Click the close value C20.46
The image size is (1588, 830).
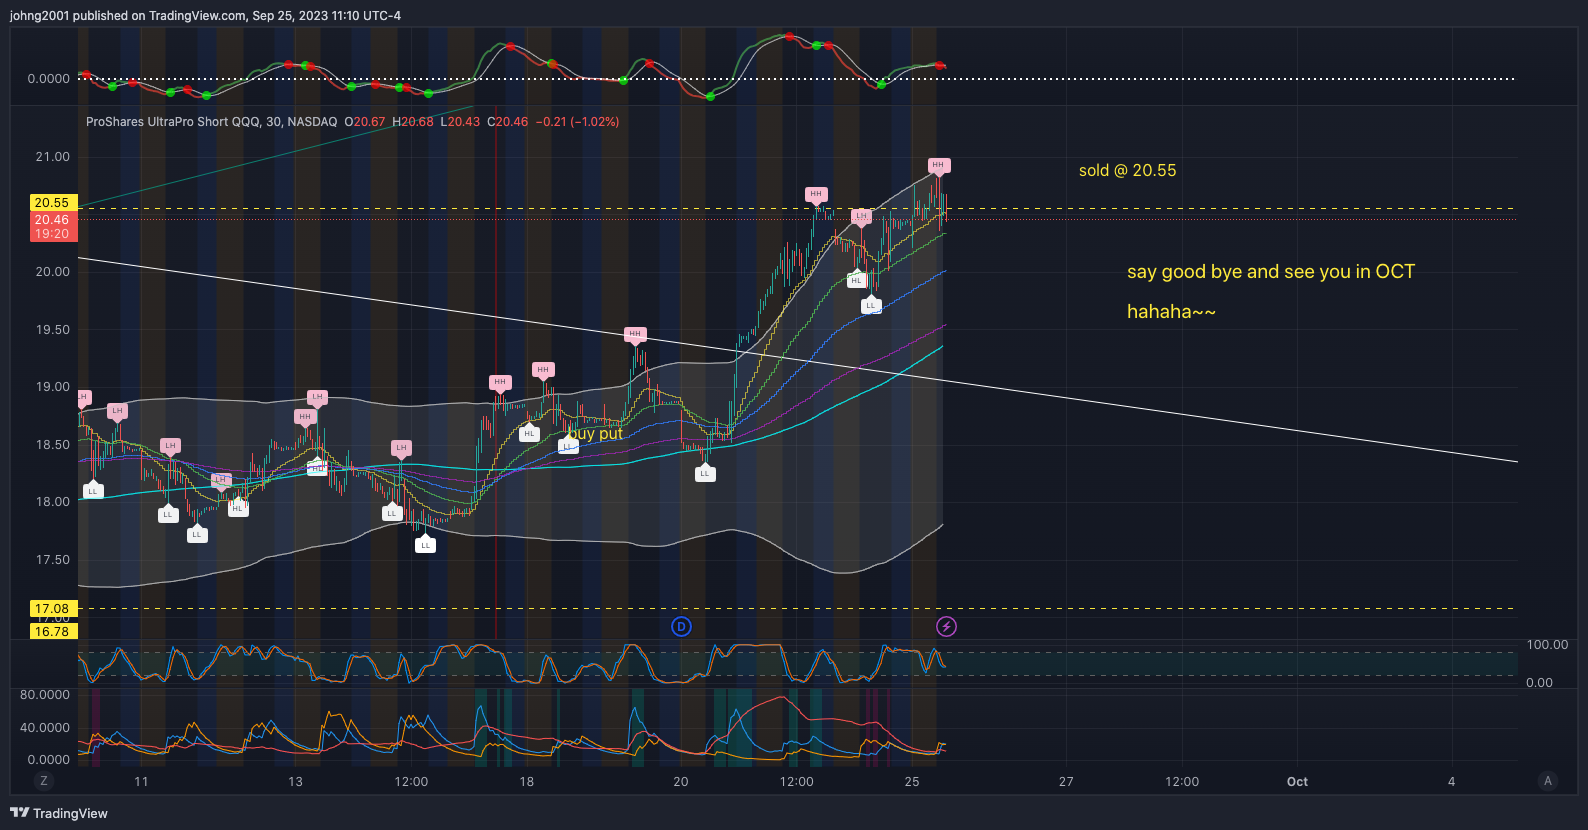tap(508, 121)
